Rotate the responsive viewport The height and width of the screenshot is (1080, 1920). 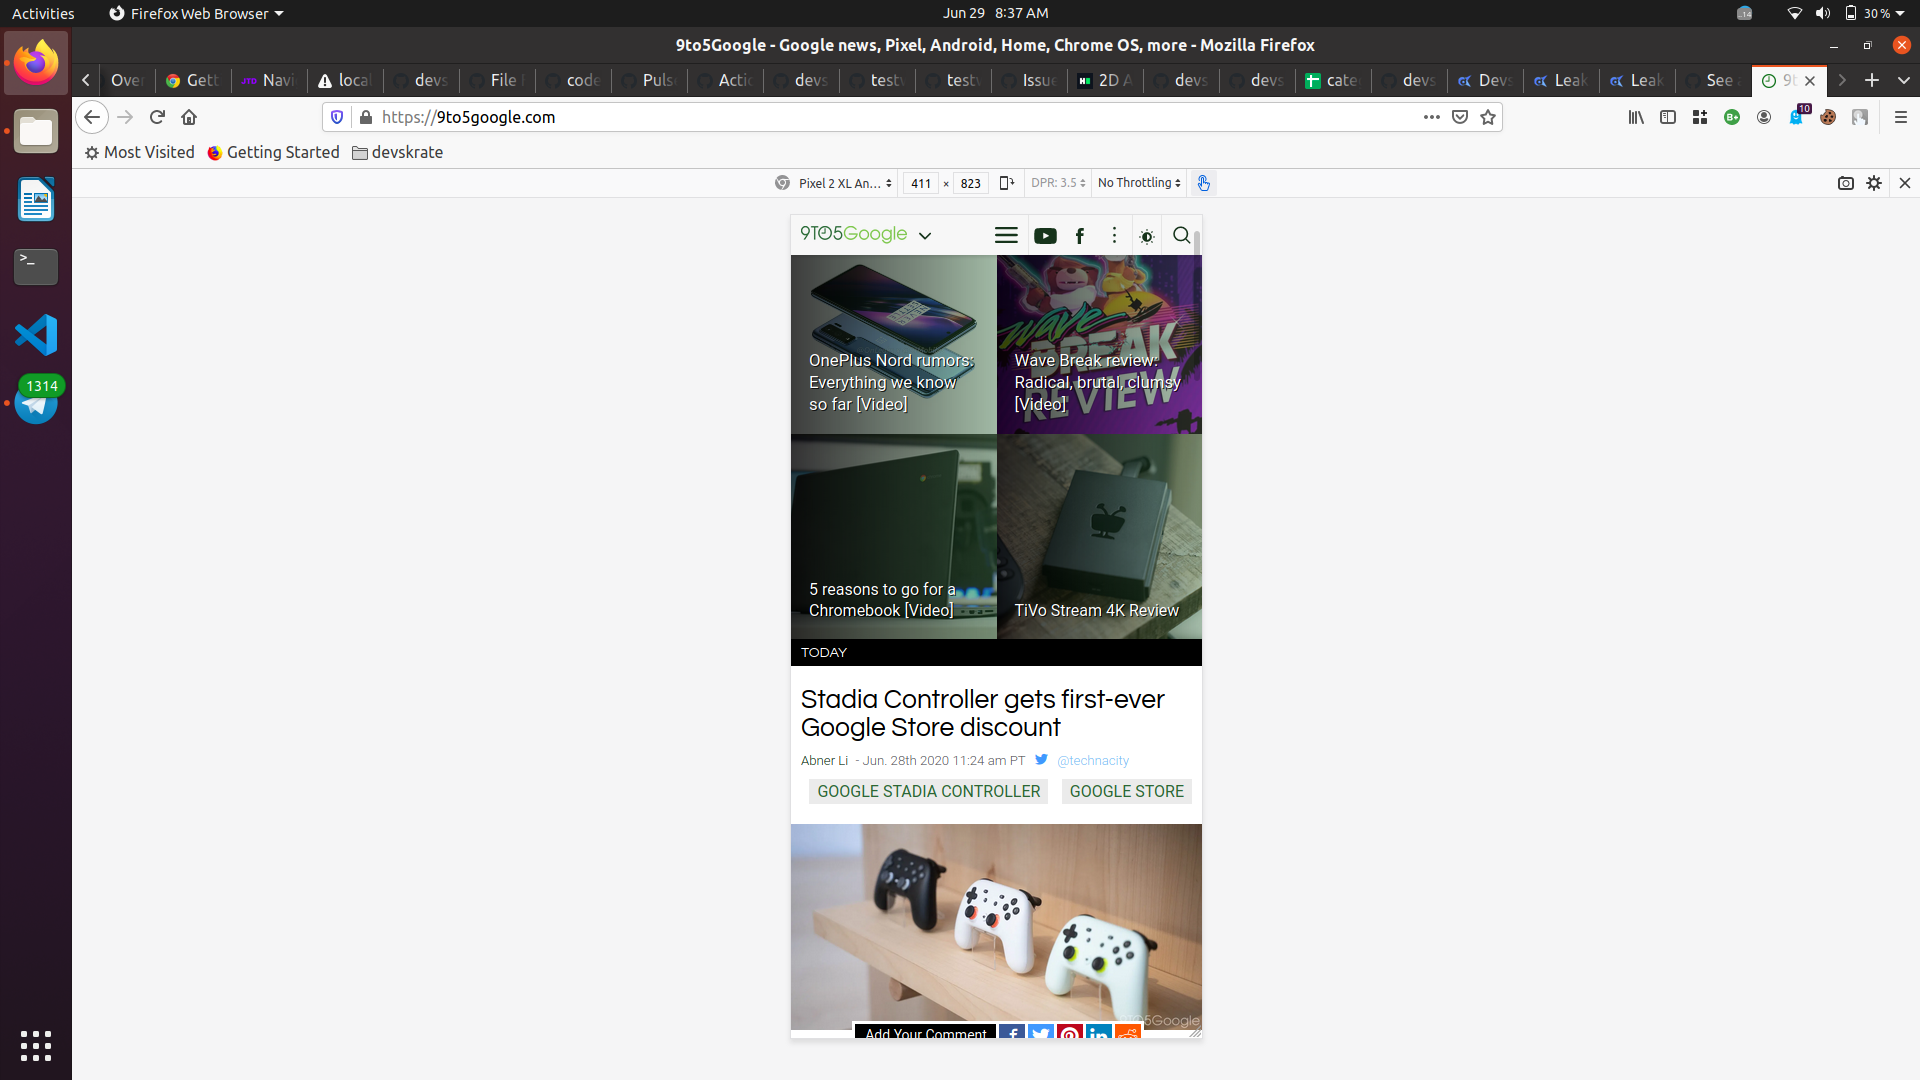[x=1007, y=183]
